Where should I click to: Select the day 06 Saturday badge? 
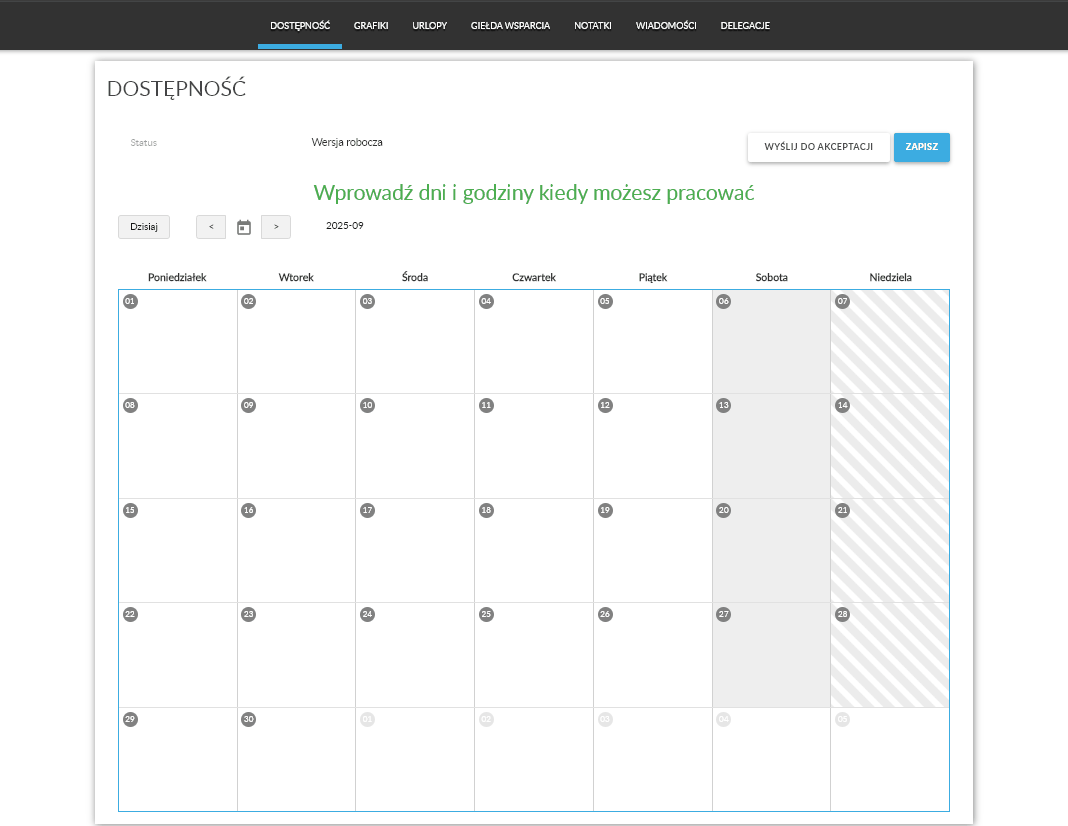(724, 301)
